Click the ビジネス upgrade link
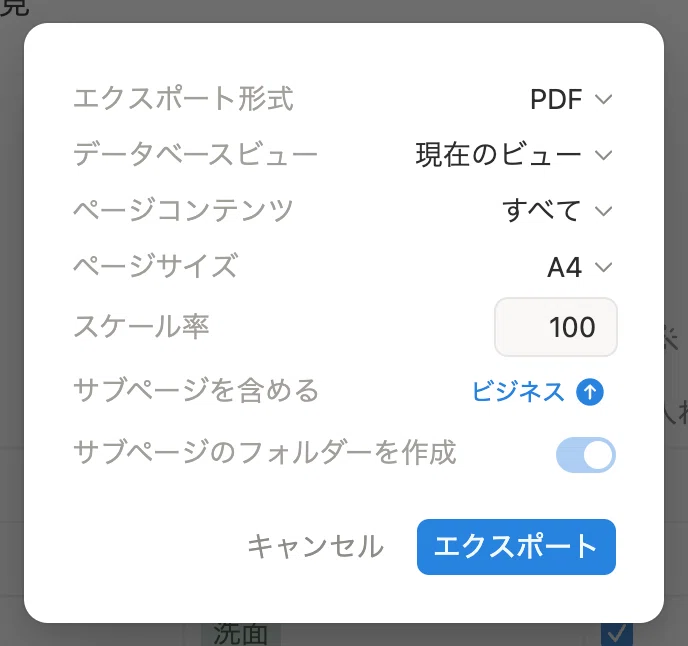The height and width of the screenshot is (646, 688). point(518,391)
